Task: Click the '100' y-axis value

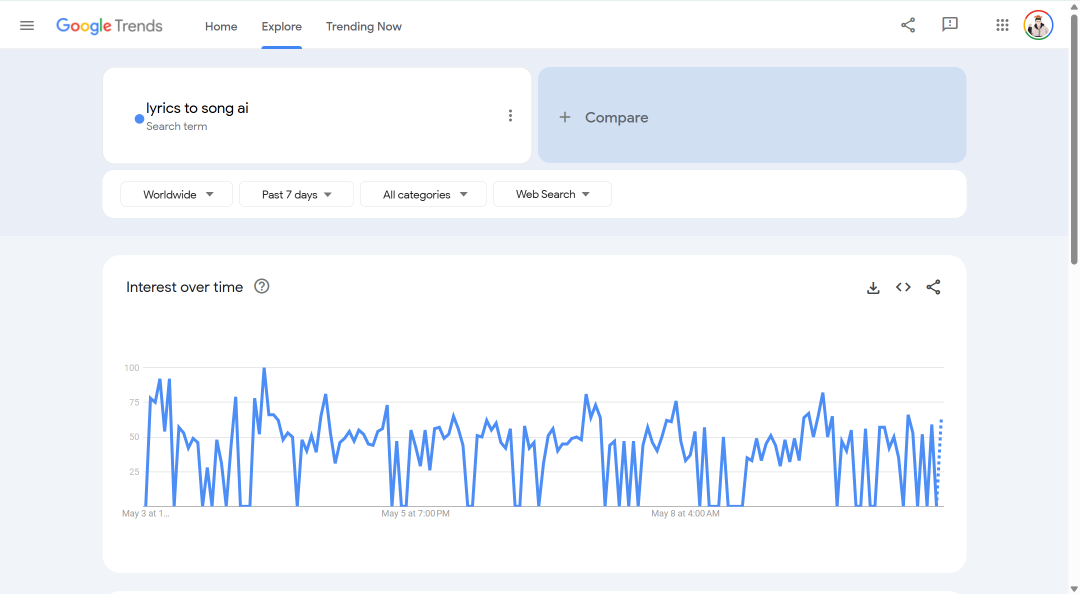Action: (x=132, y=368)
